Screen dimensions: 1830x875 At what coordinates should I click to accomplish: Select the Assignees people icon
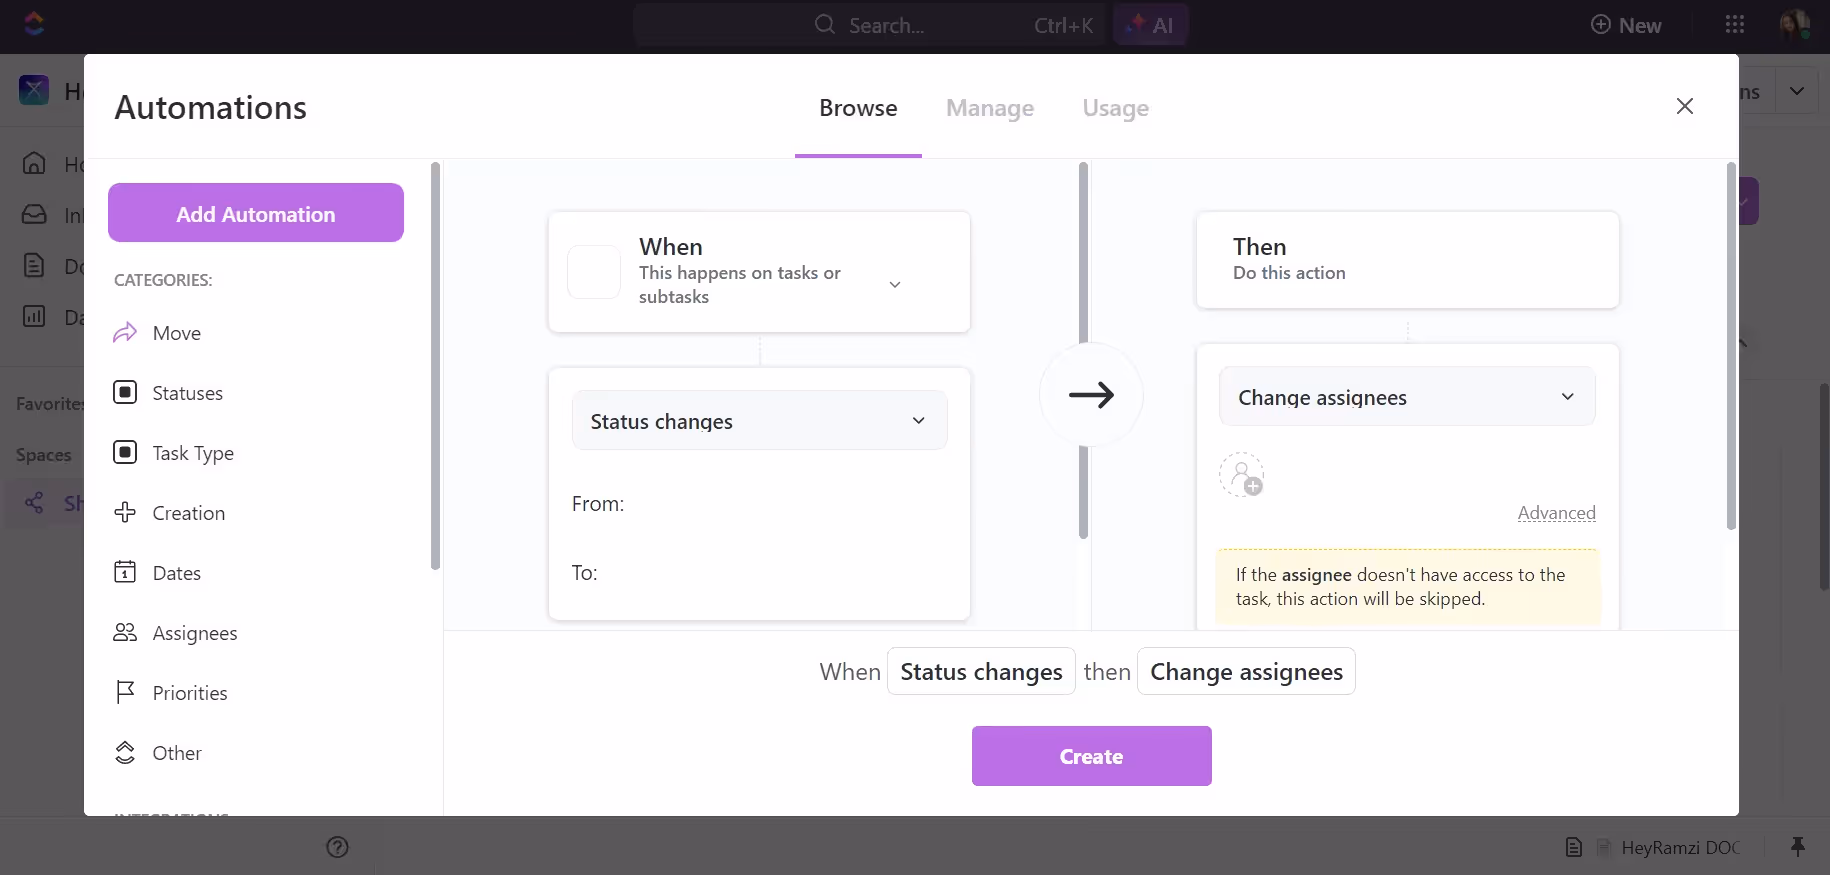pos(125,633)
